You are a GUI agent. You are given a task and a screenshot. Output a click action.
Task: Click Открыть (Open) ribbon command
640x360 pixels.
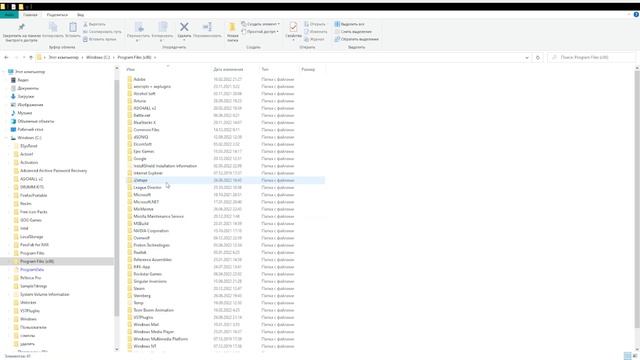(315, 24)
